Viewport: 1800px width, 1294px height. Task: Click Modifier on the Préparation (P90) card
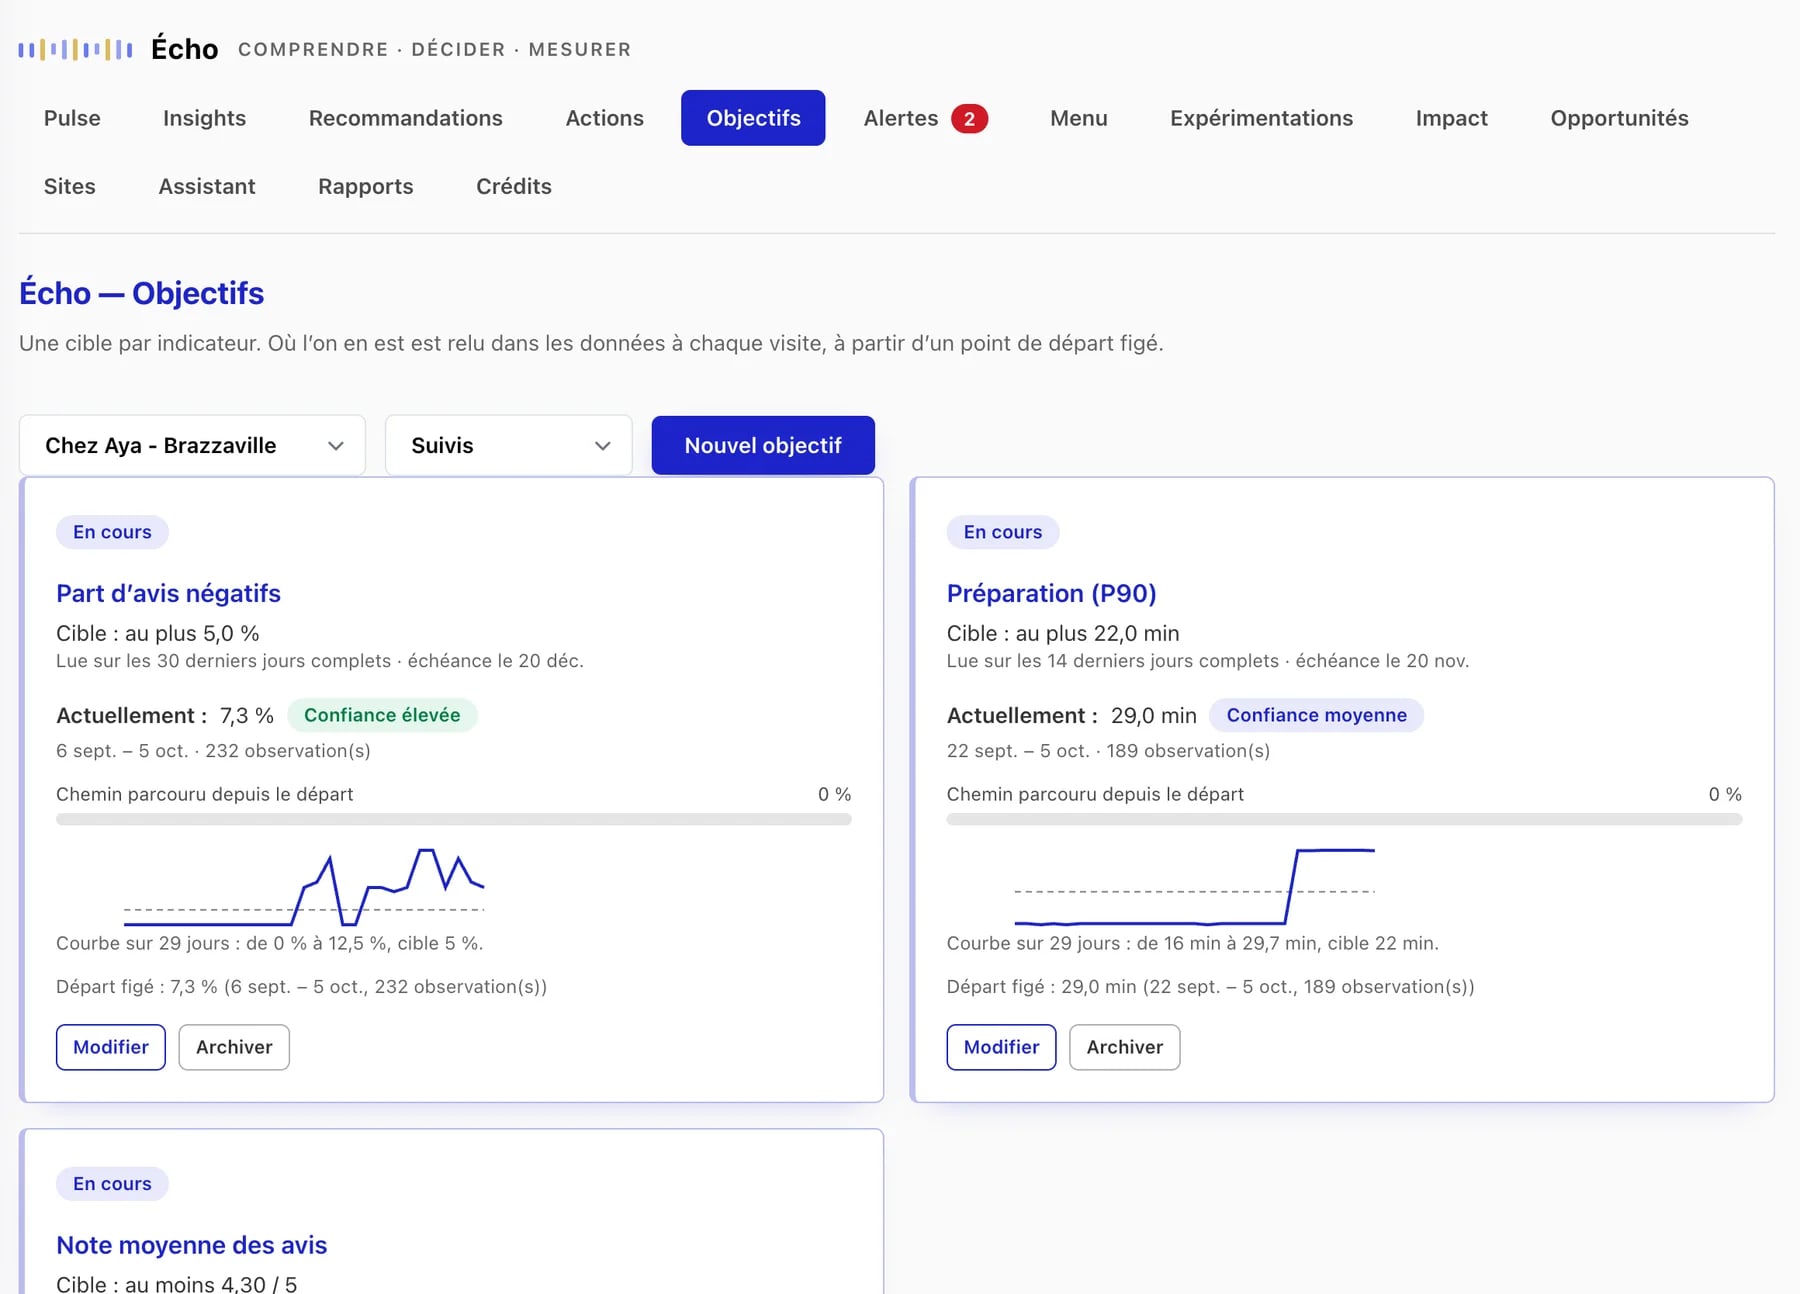1001,1047
